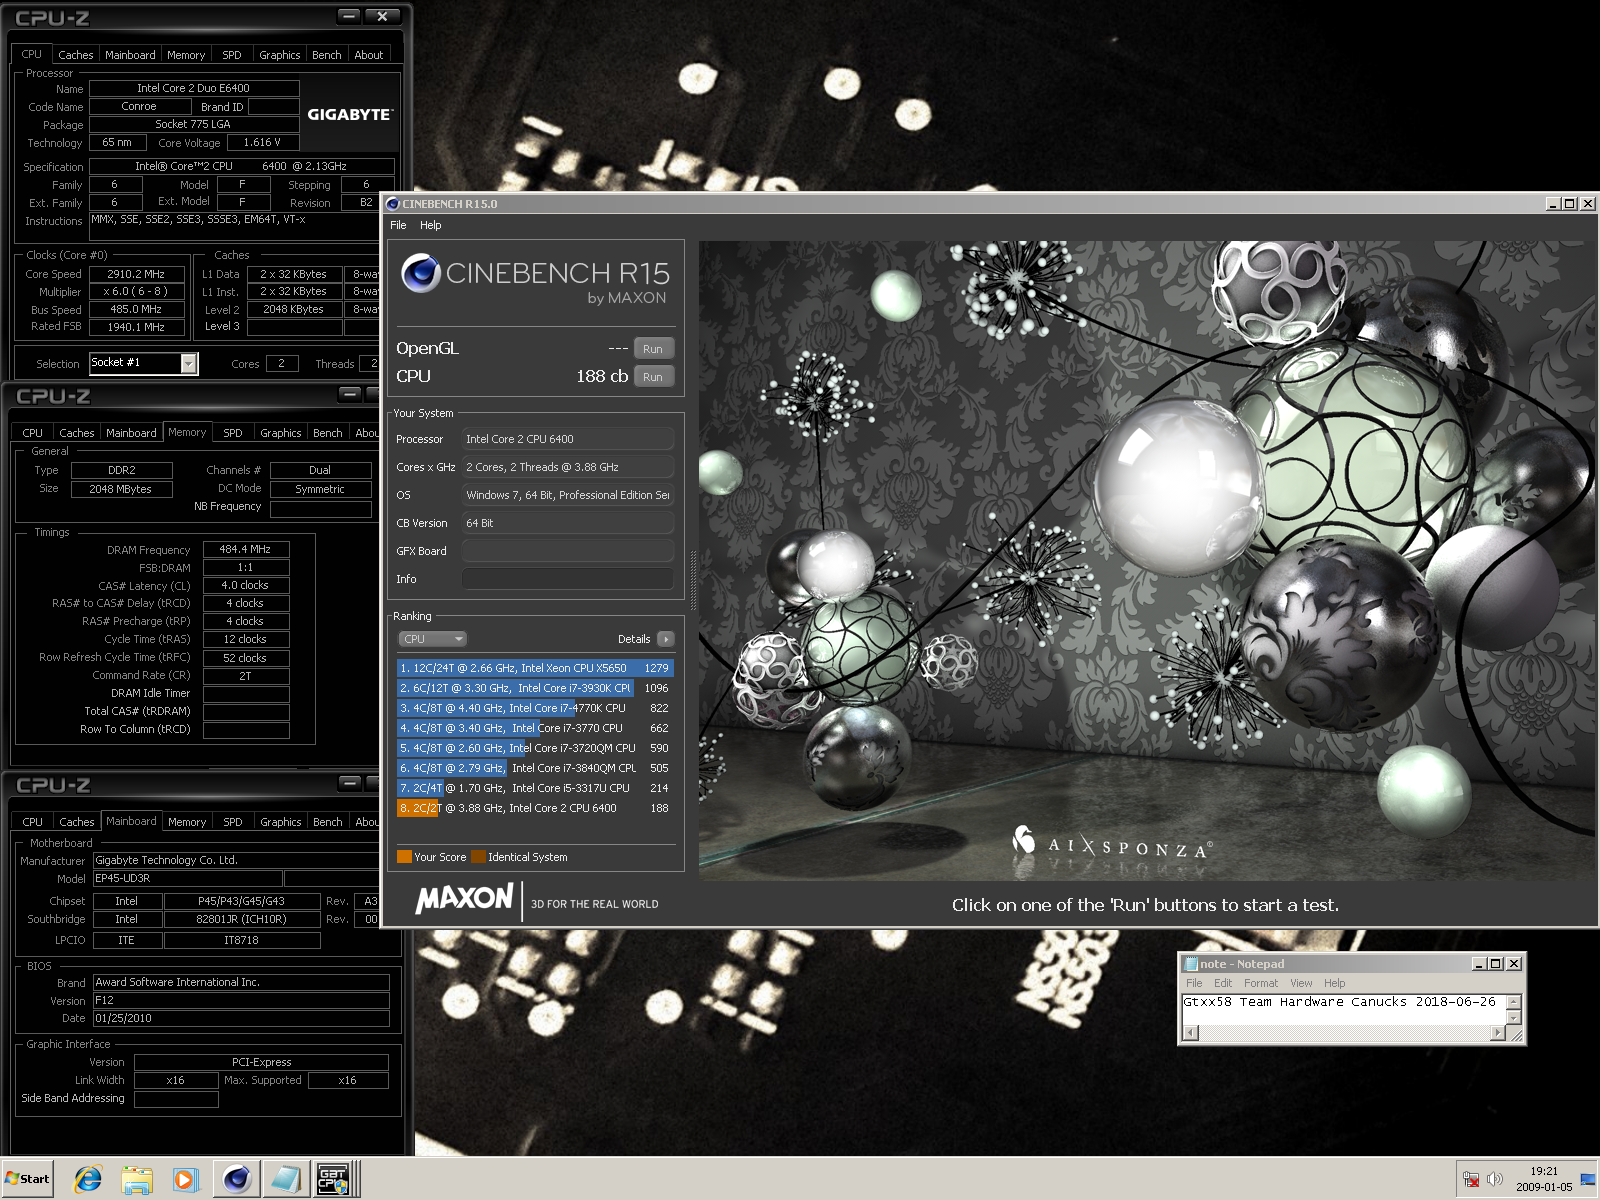This screenshot has height=1200, width=1600.
Task: Click Notepad text Gtxx58 Team Hardware Canucks
Action: tap(1295, 1001)
